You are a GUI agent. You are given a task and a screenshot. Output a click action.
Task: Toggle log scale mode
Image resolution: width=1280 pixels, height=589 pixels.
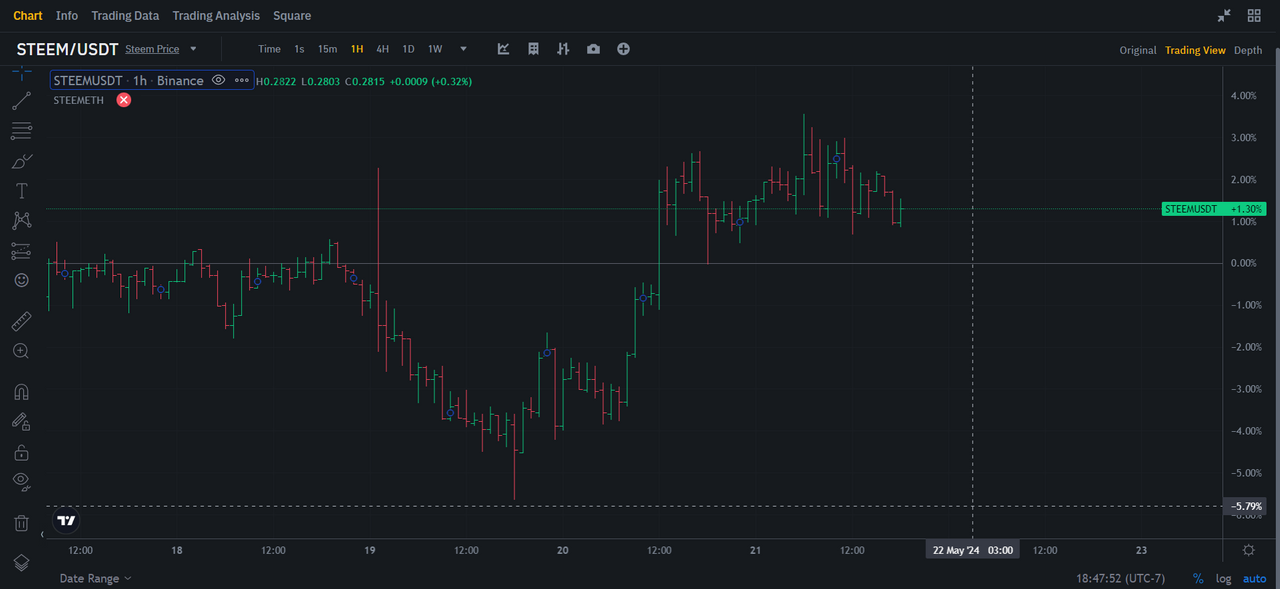[x=1223, y=579]
